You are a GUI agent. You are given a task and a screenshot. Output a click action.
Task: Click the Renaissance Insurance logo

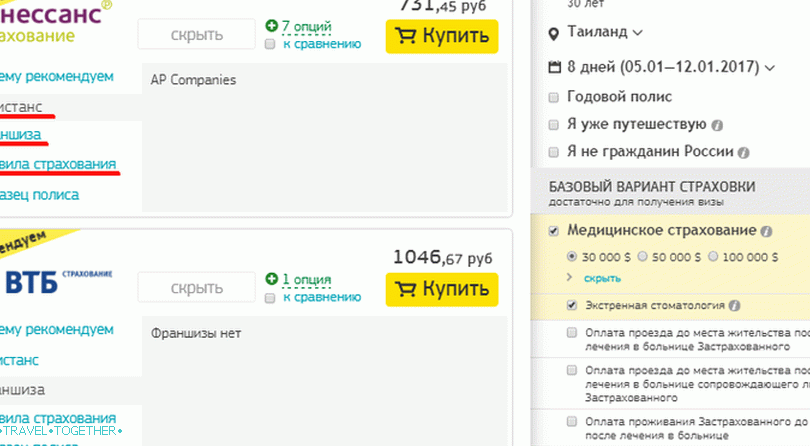point(62,22)
